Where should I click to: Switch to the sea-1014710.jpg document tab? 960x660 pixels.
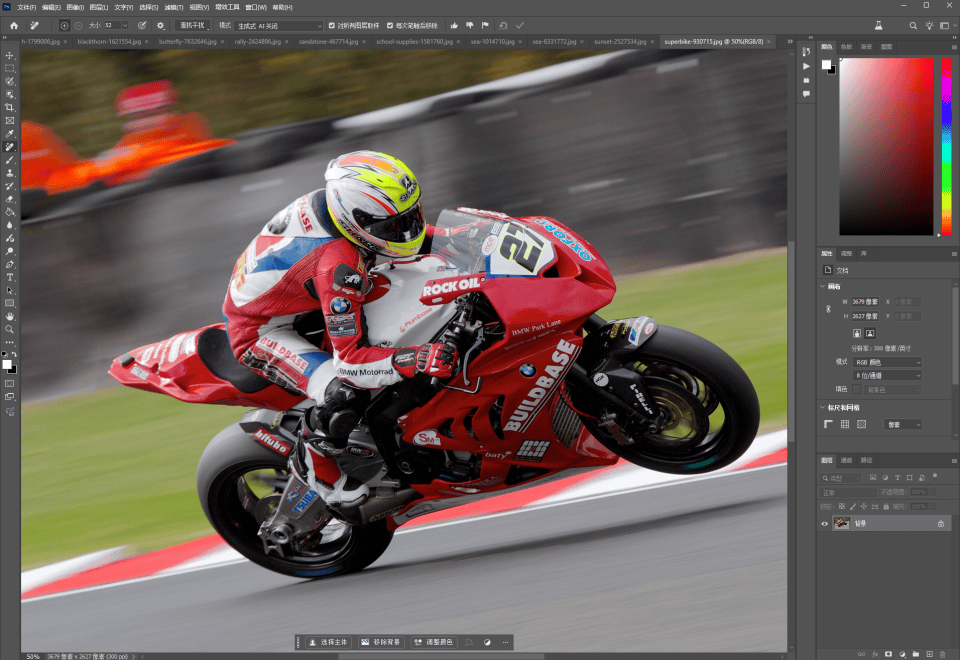[493, 42]
